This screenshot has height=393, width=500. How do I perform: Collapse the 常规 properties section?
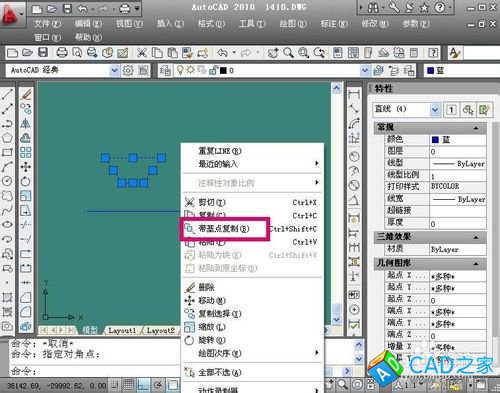click(476, 128)
